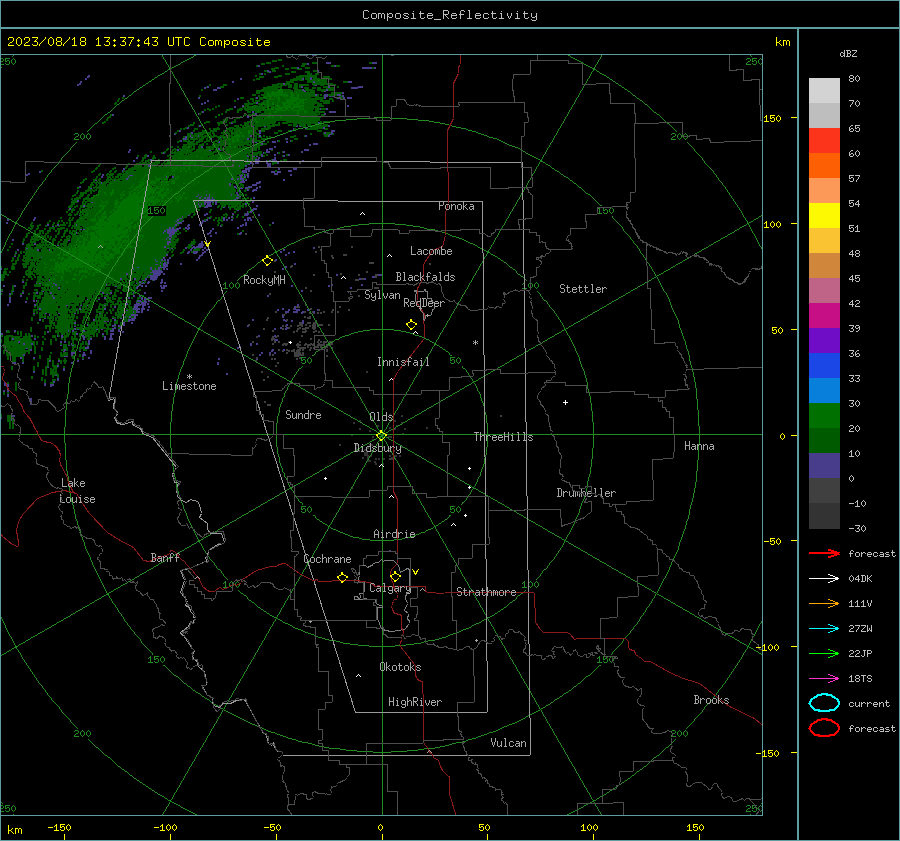Click the RockyMH label
The height and width of the screenshot is (841, 900).
pyautogui.click(x=264, y=280)
